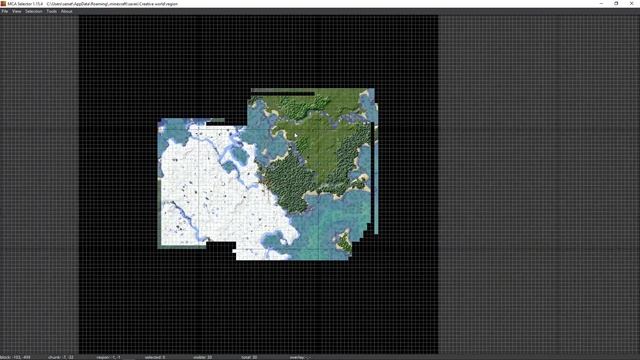Click the total count in status bar

pyautogui.click(x=249, y=357)
